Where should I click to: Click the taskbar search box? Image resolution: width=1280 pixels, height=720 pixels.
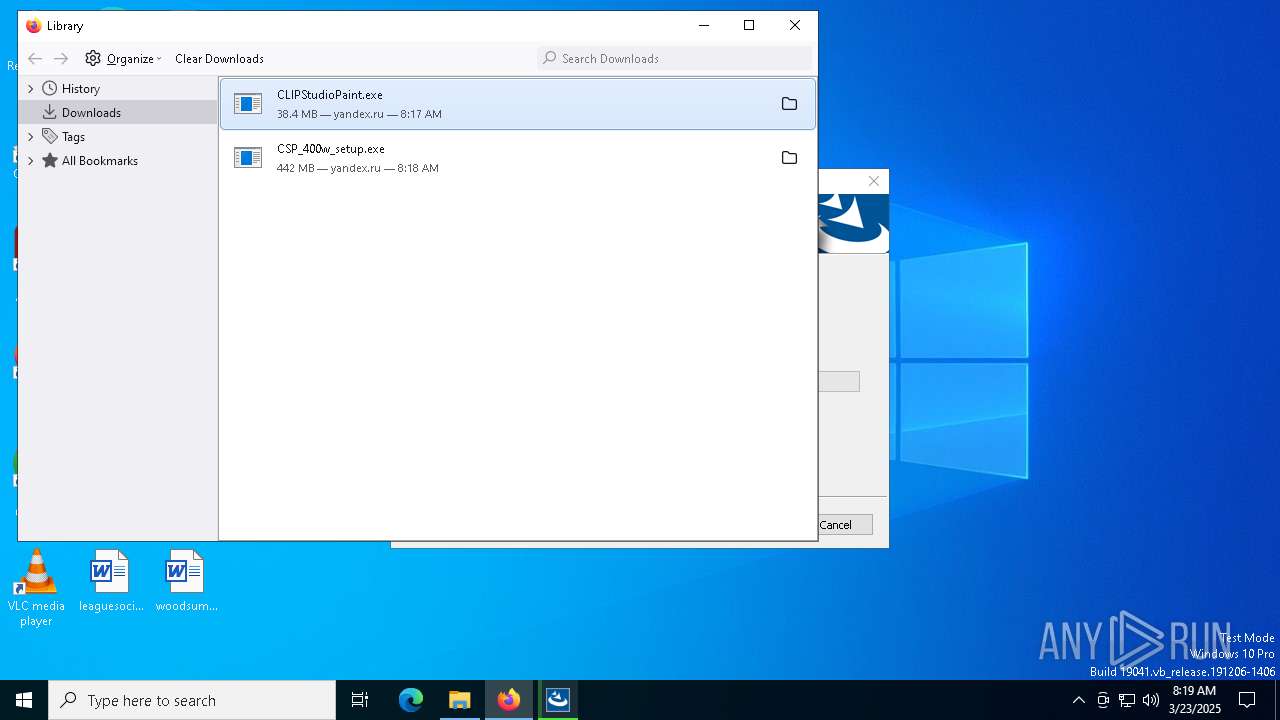click(192, 700)
